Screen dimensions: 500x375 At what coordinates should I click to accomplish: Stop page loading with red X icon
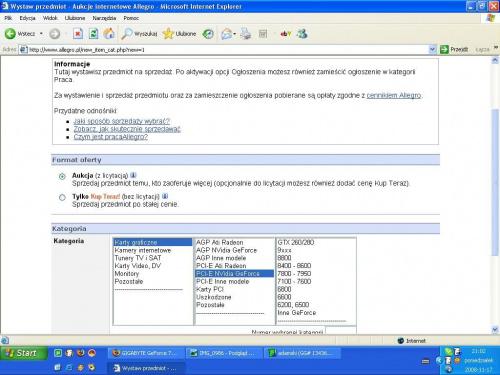coord(78,33)
